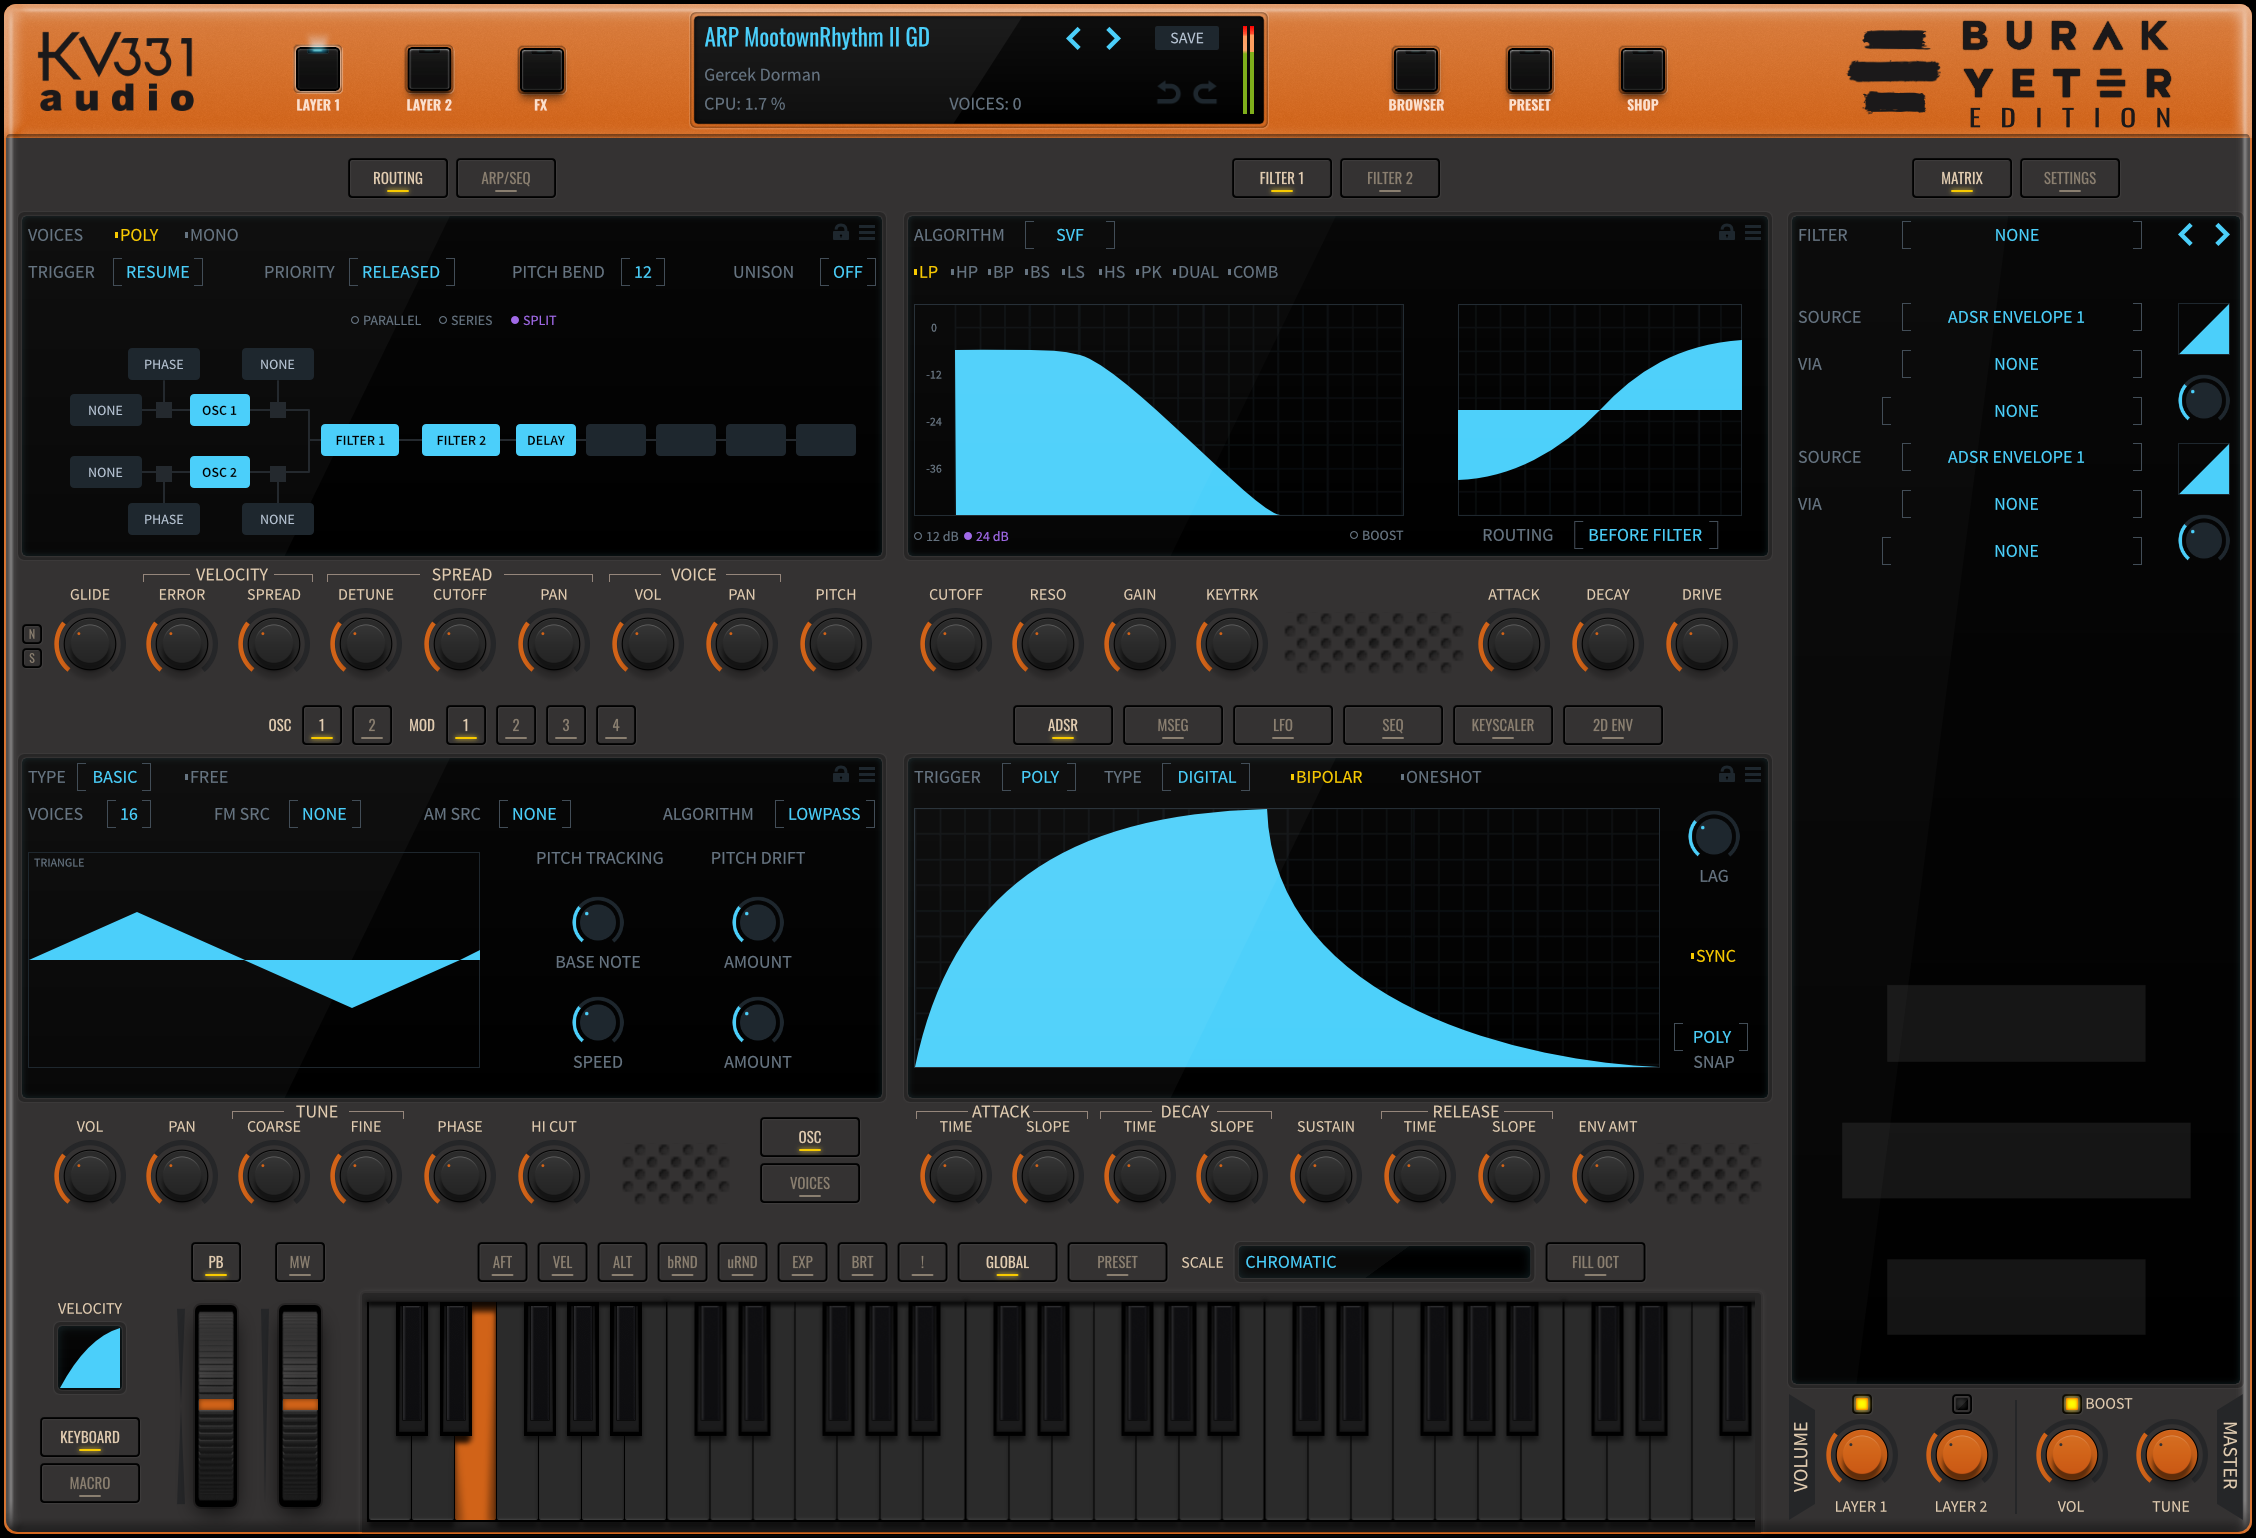Viewport: 2256px width, 1538px height.
Task: Open the hamburger menu in envelope panel
Action: tap(1753, 775)
